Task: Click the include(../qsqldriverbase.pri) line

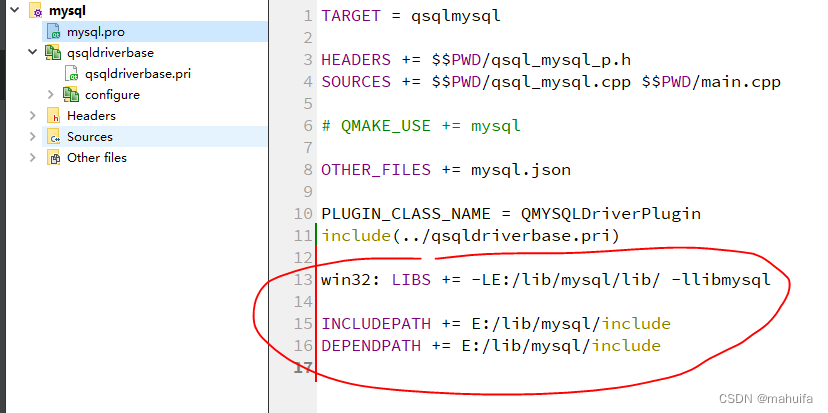Action: 471,236
